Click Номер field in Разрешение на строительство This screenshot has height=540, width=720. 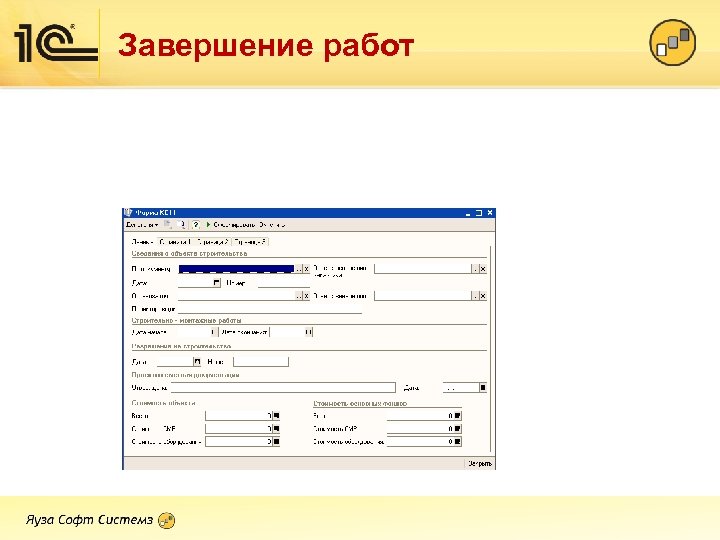[261, 362]
